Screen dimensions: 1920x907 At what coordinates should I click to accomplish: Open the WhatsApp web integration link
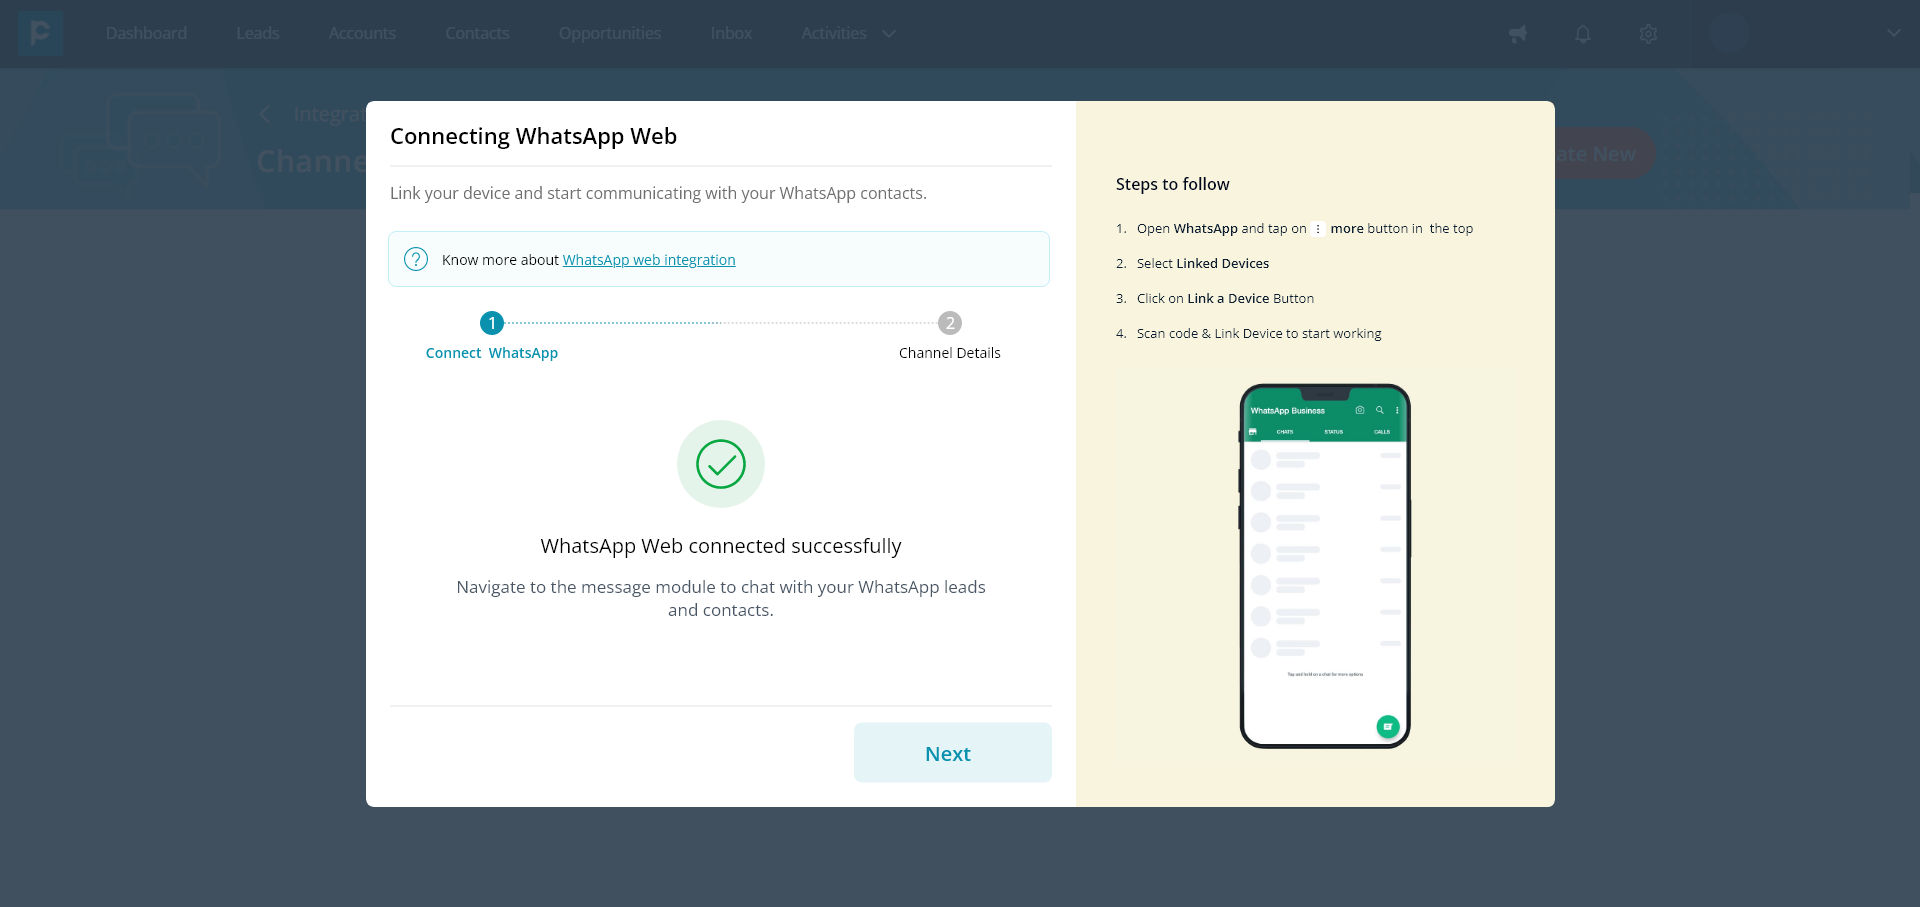(x=649, y=260)
